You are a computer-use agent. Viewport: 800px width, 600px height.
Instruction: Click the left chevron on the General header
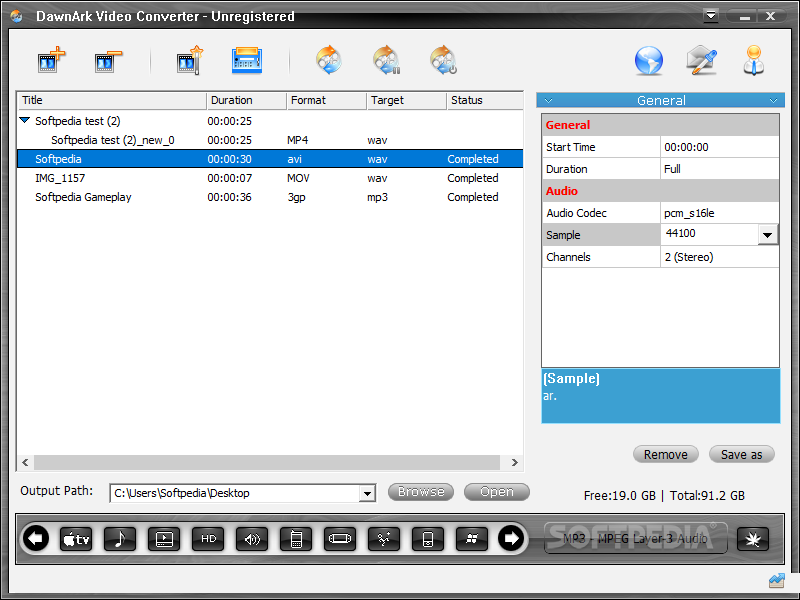[x=548, y=101]
